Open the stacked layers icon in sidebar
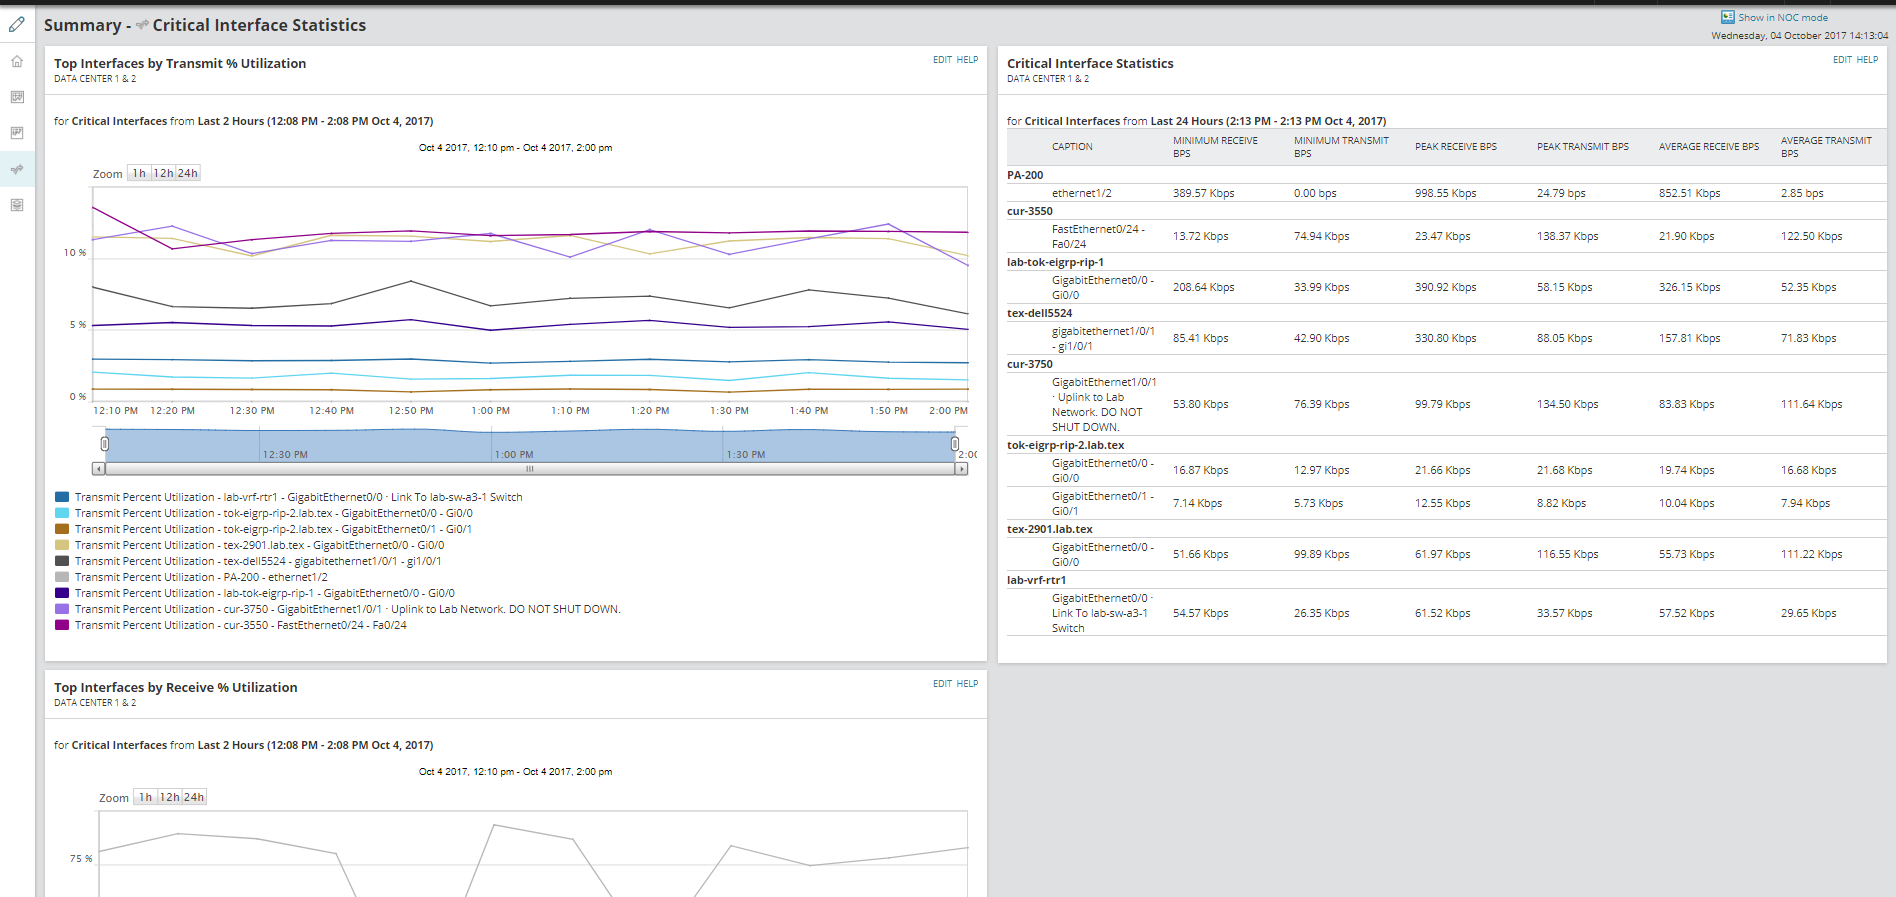The width and height of the screenshot is (1896, 897). click(17, 205)
